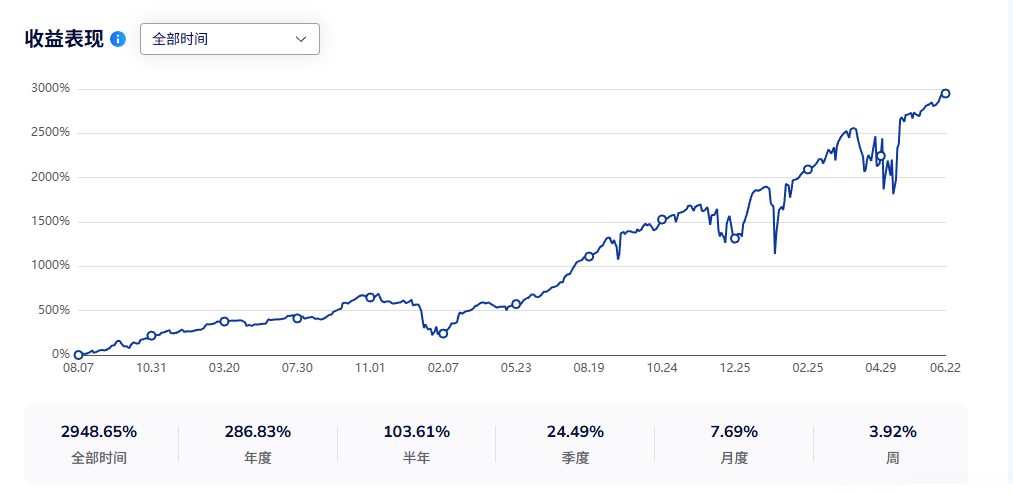Image resolution: width=1013 pixels, height=494 pixels.
Task: Pick the 周 3.92% stat
Action: 893,444
